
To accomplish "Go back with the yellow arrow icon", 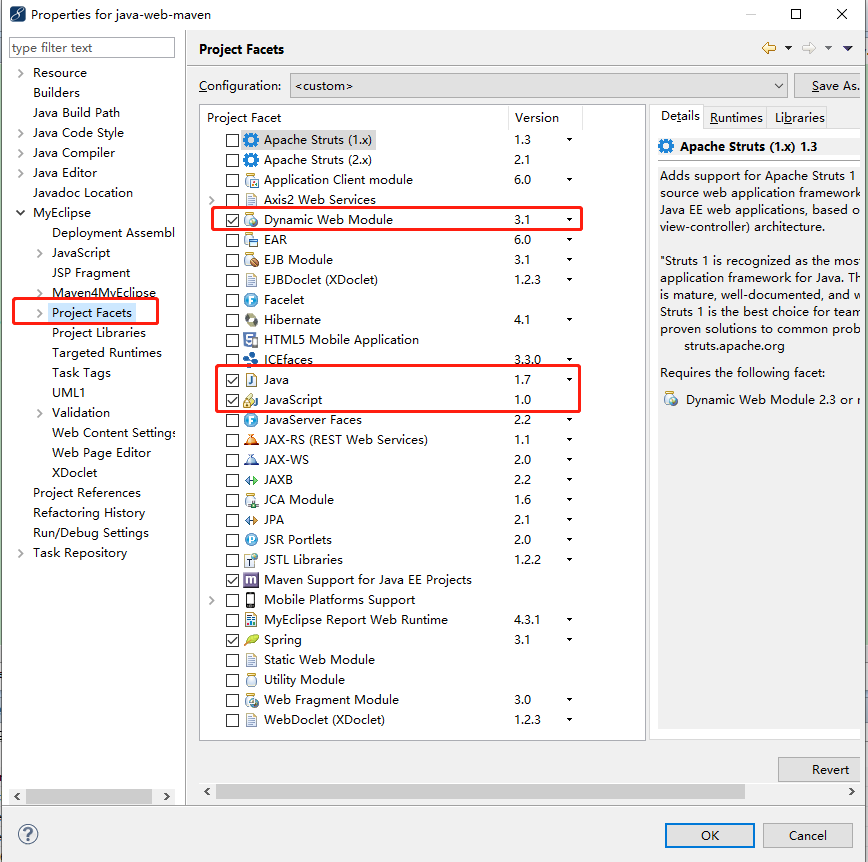I will [x=769, y=48].
